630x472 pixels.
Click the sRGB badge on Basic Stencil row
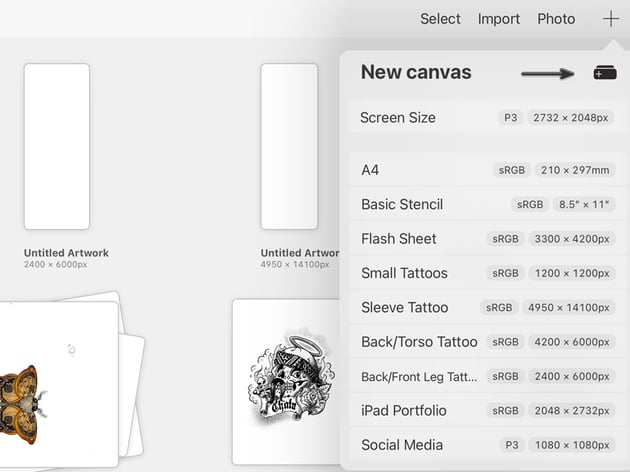(x=530, y=204)
